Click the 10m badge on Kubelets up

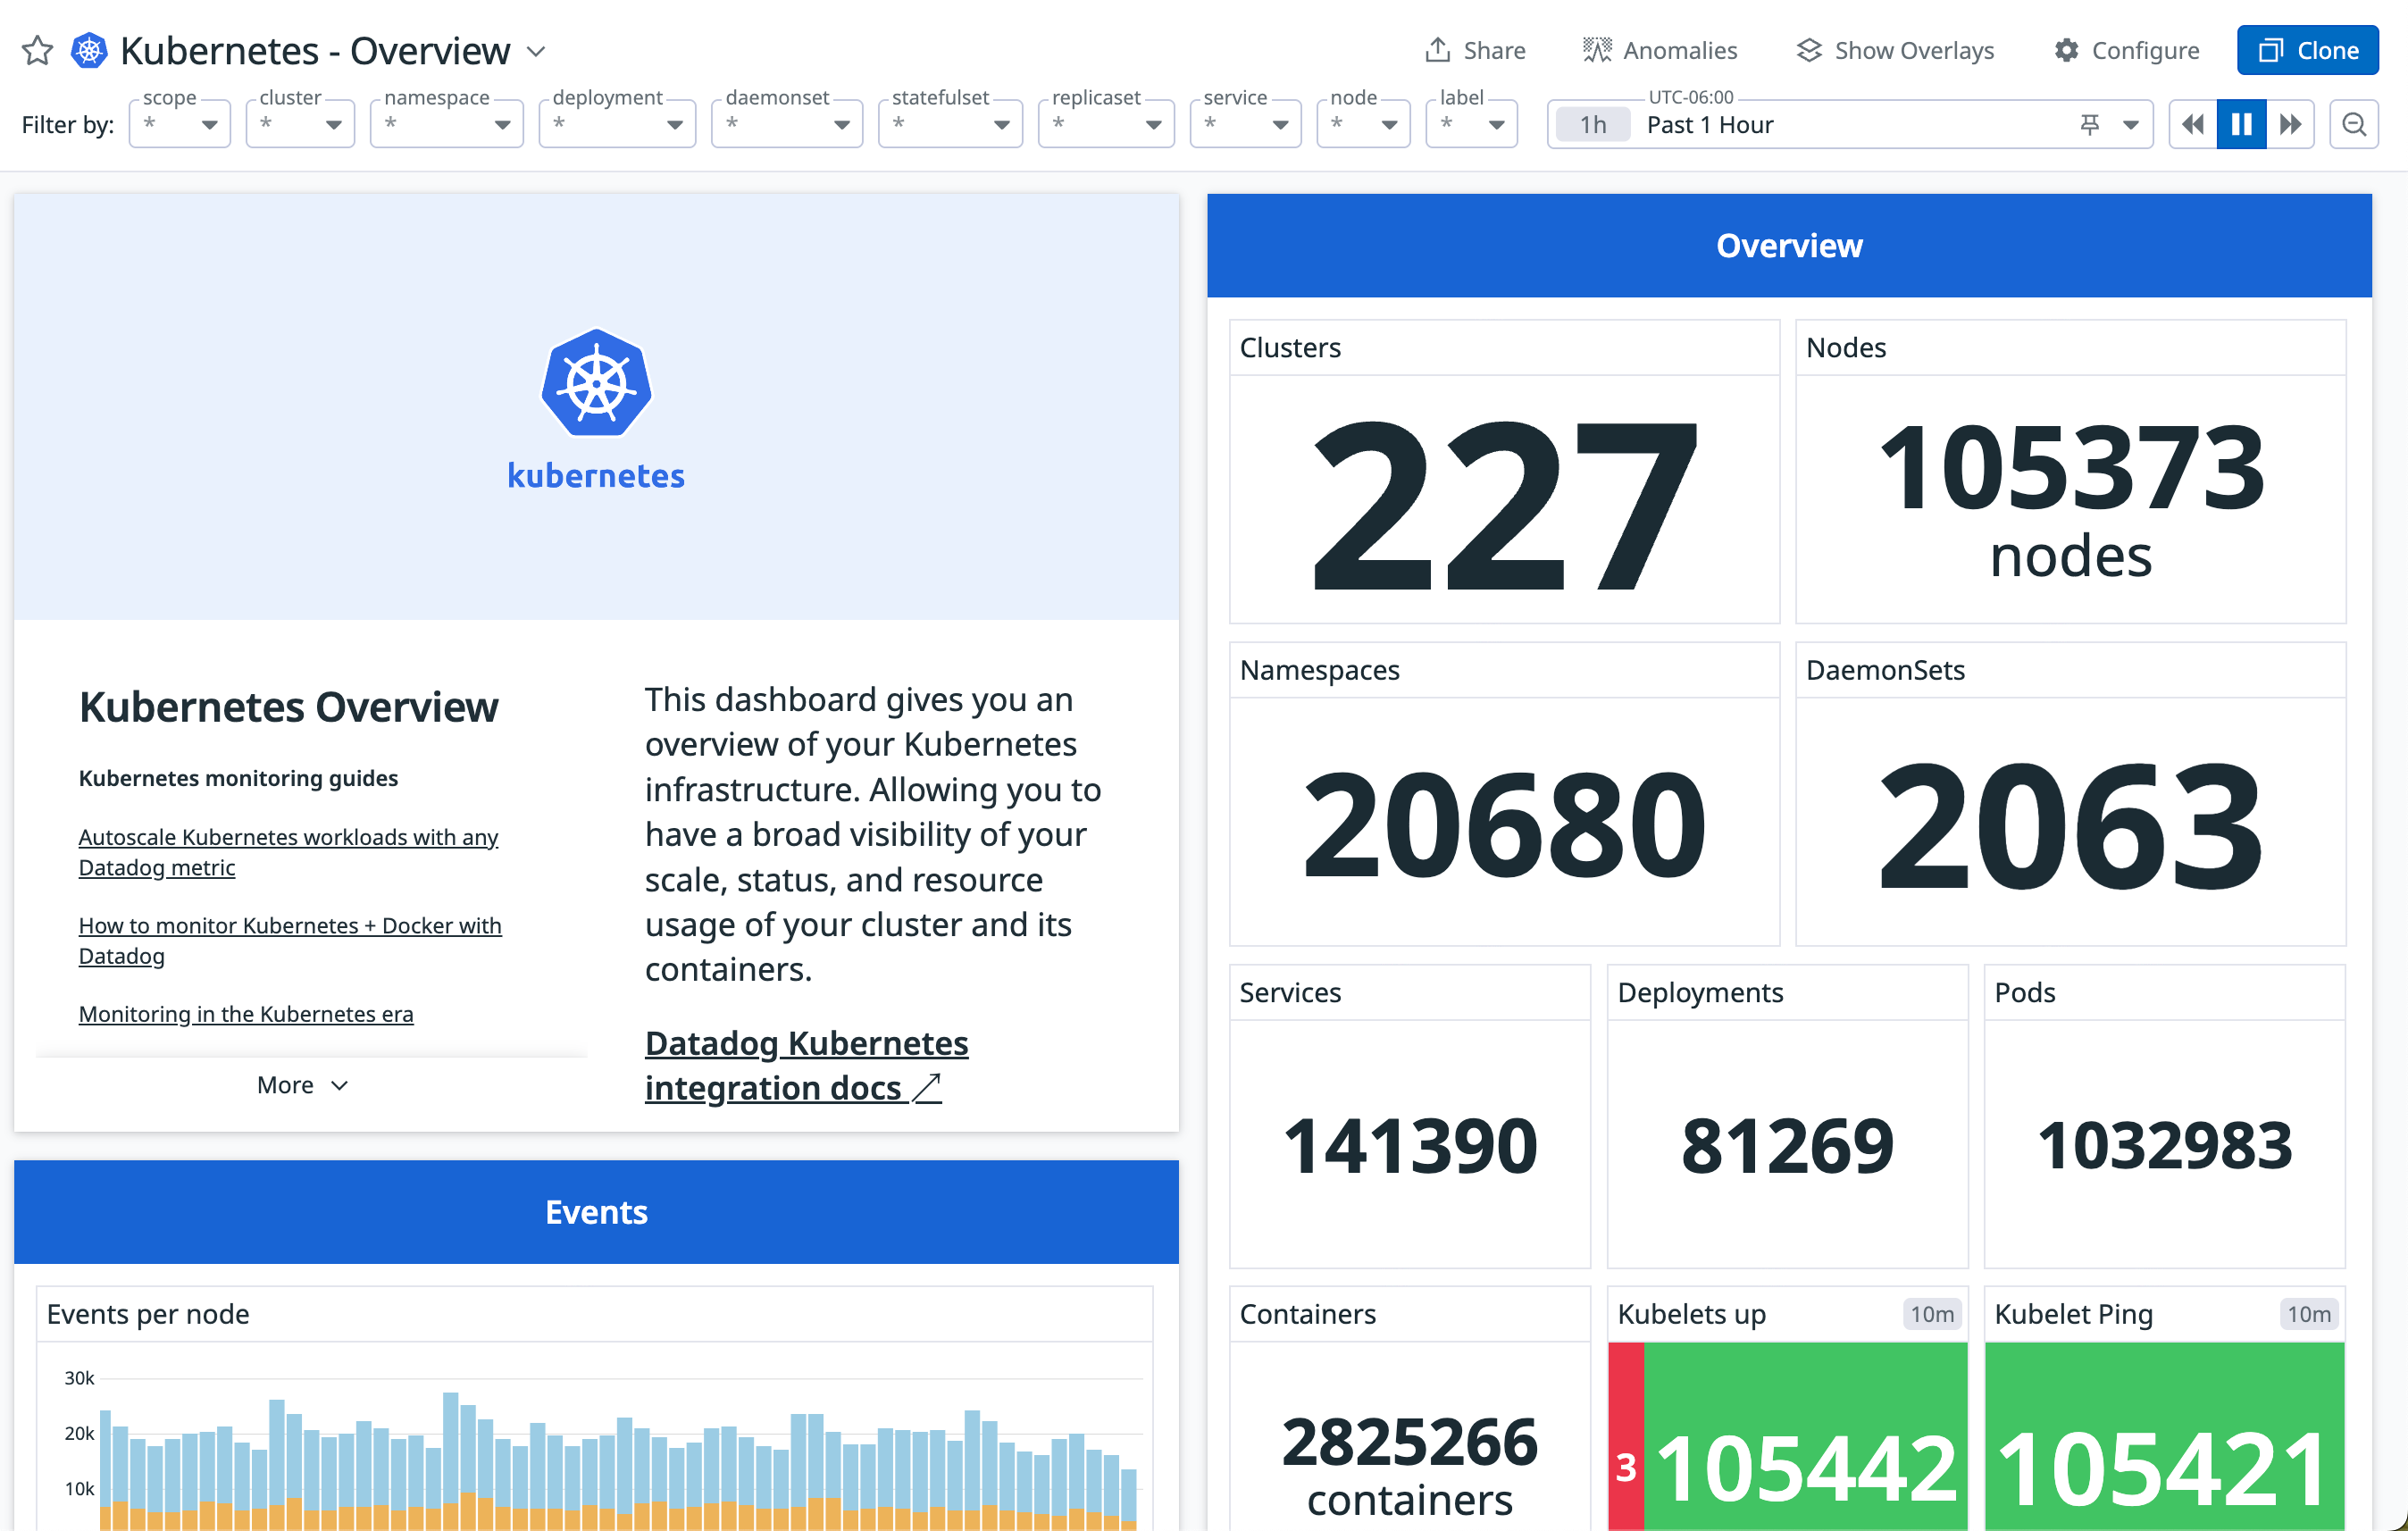click(x=1932, y=1314)
